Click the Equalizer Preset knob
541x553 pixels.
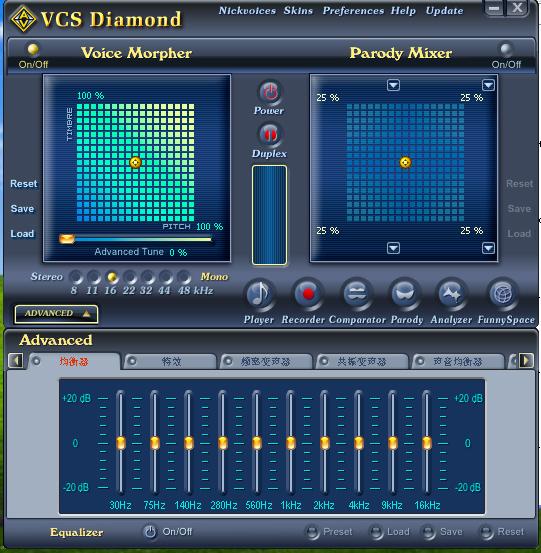pos(312,532)
